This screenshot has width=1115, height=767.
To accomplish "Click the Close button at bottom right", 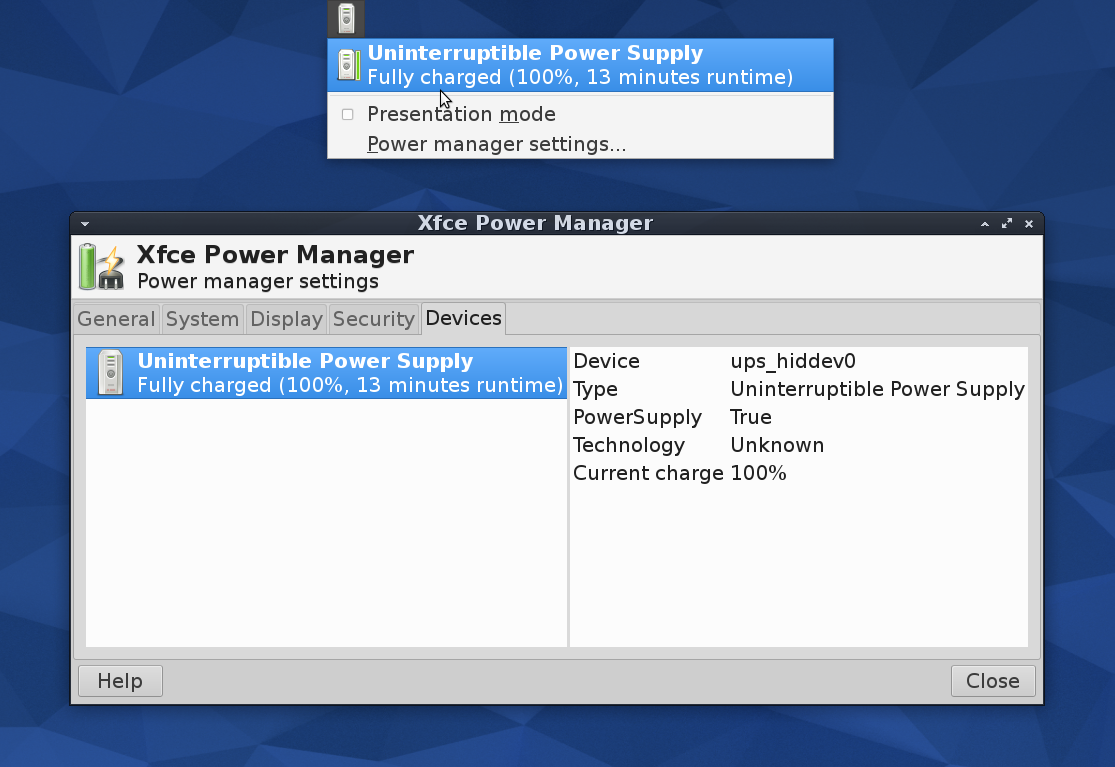I will point(992,681).
